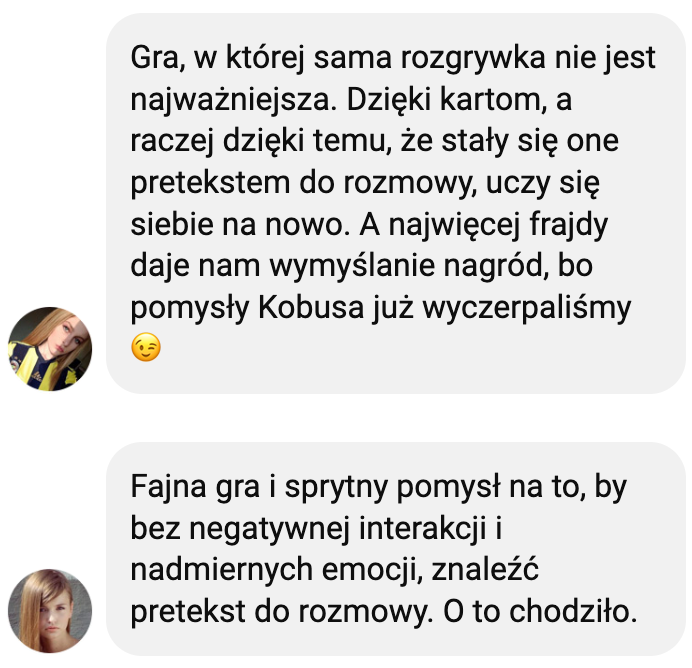
Task: Click the word "chodziło" ending second comment
Action: [x=573, y=611]
